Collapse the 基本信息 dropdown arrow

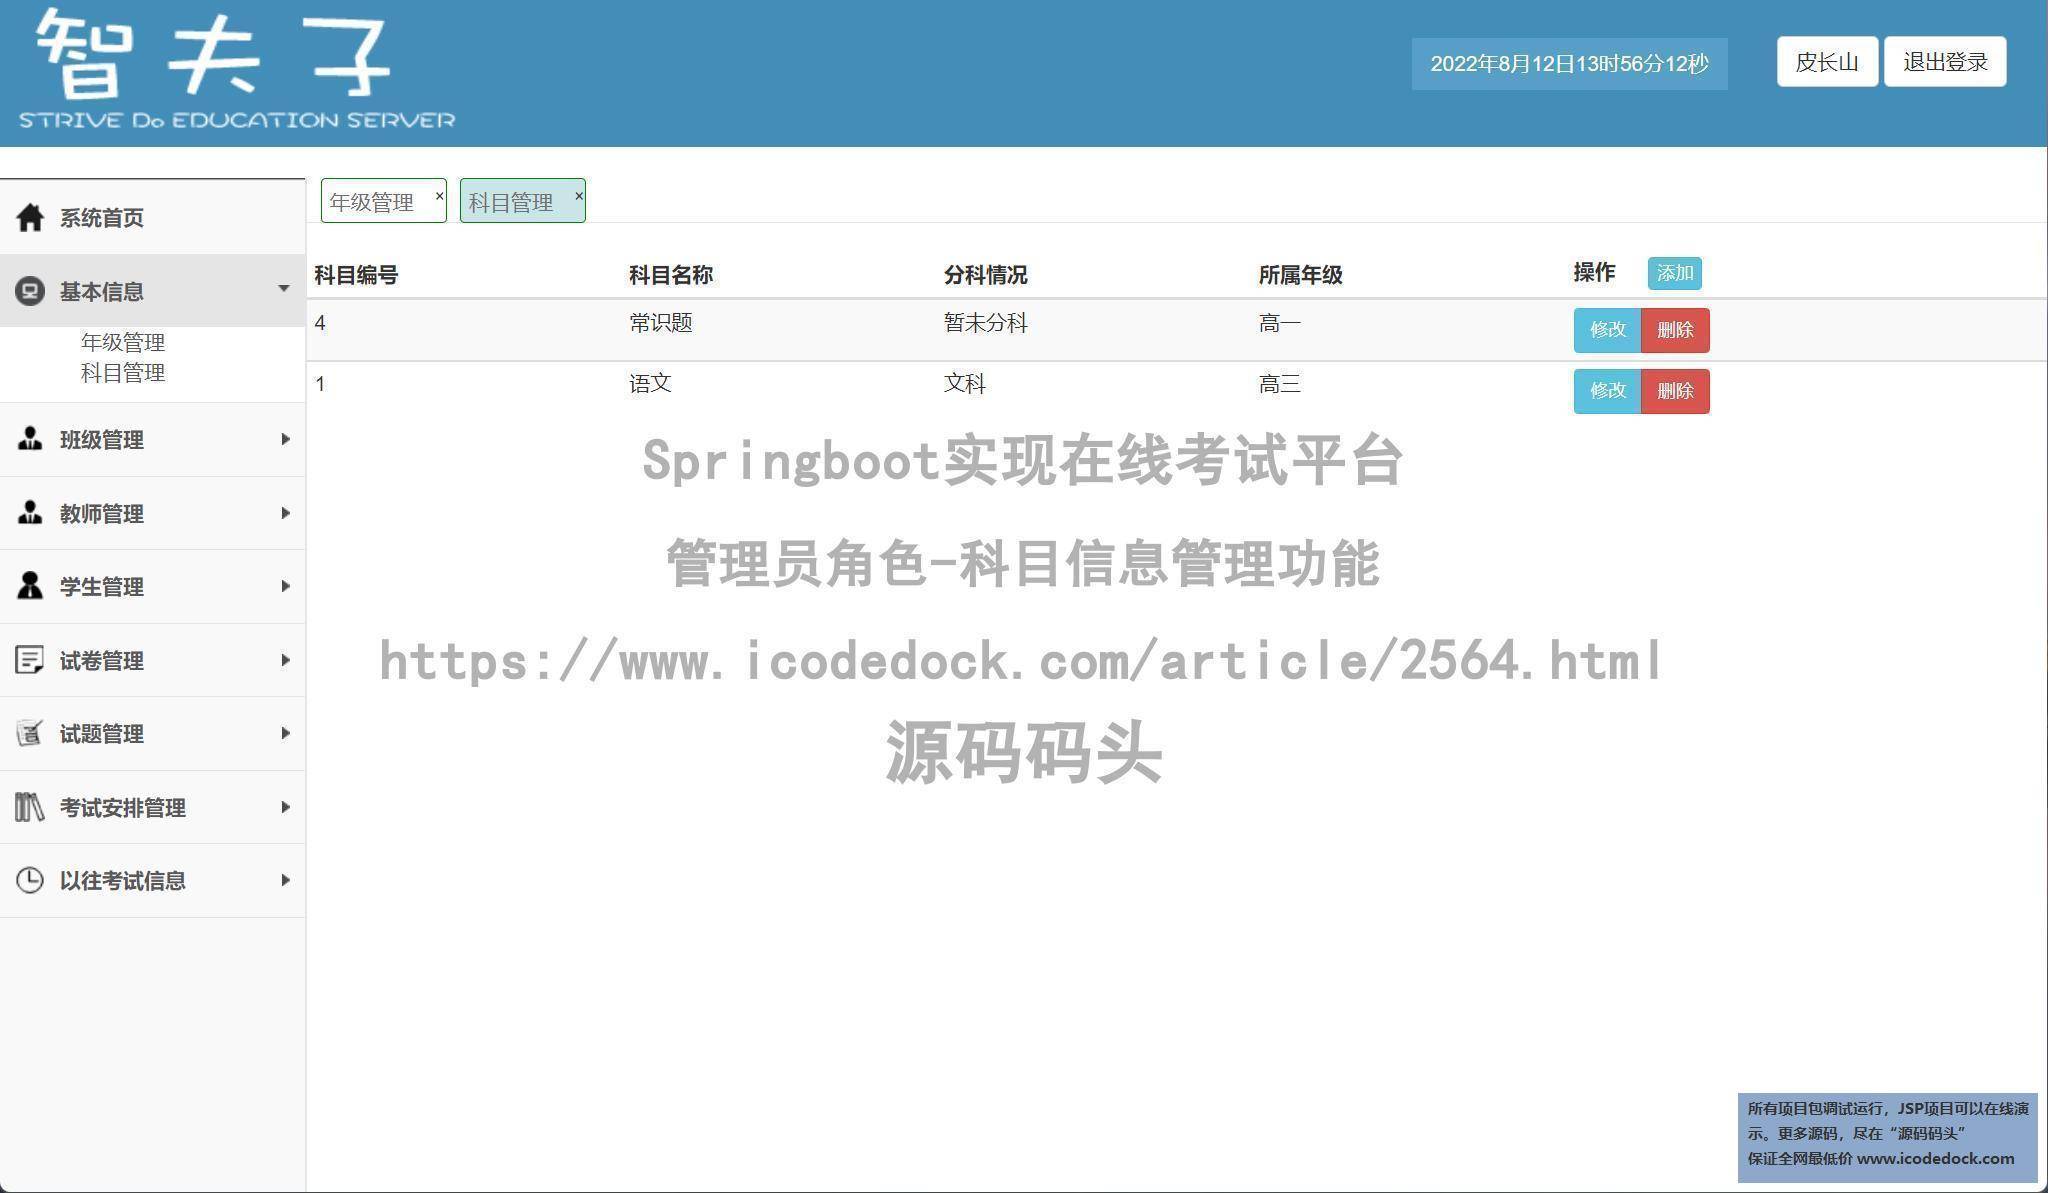284,289
